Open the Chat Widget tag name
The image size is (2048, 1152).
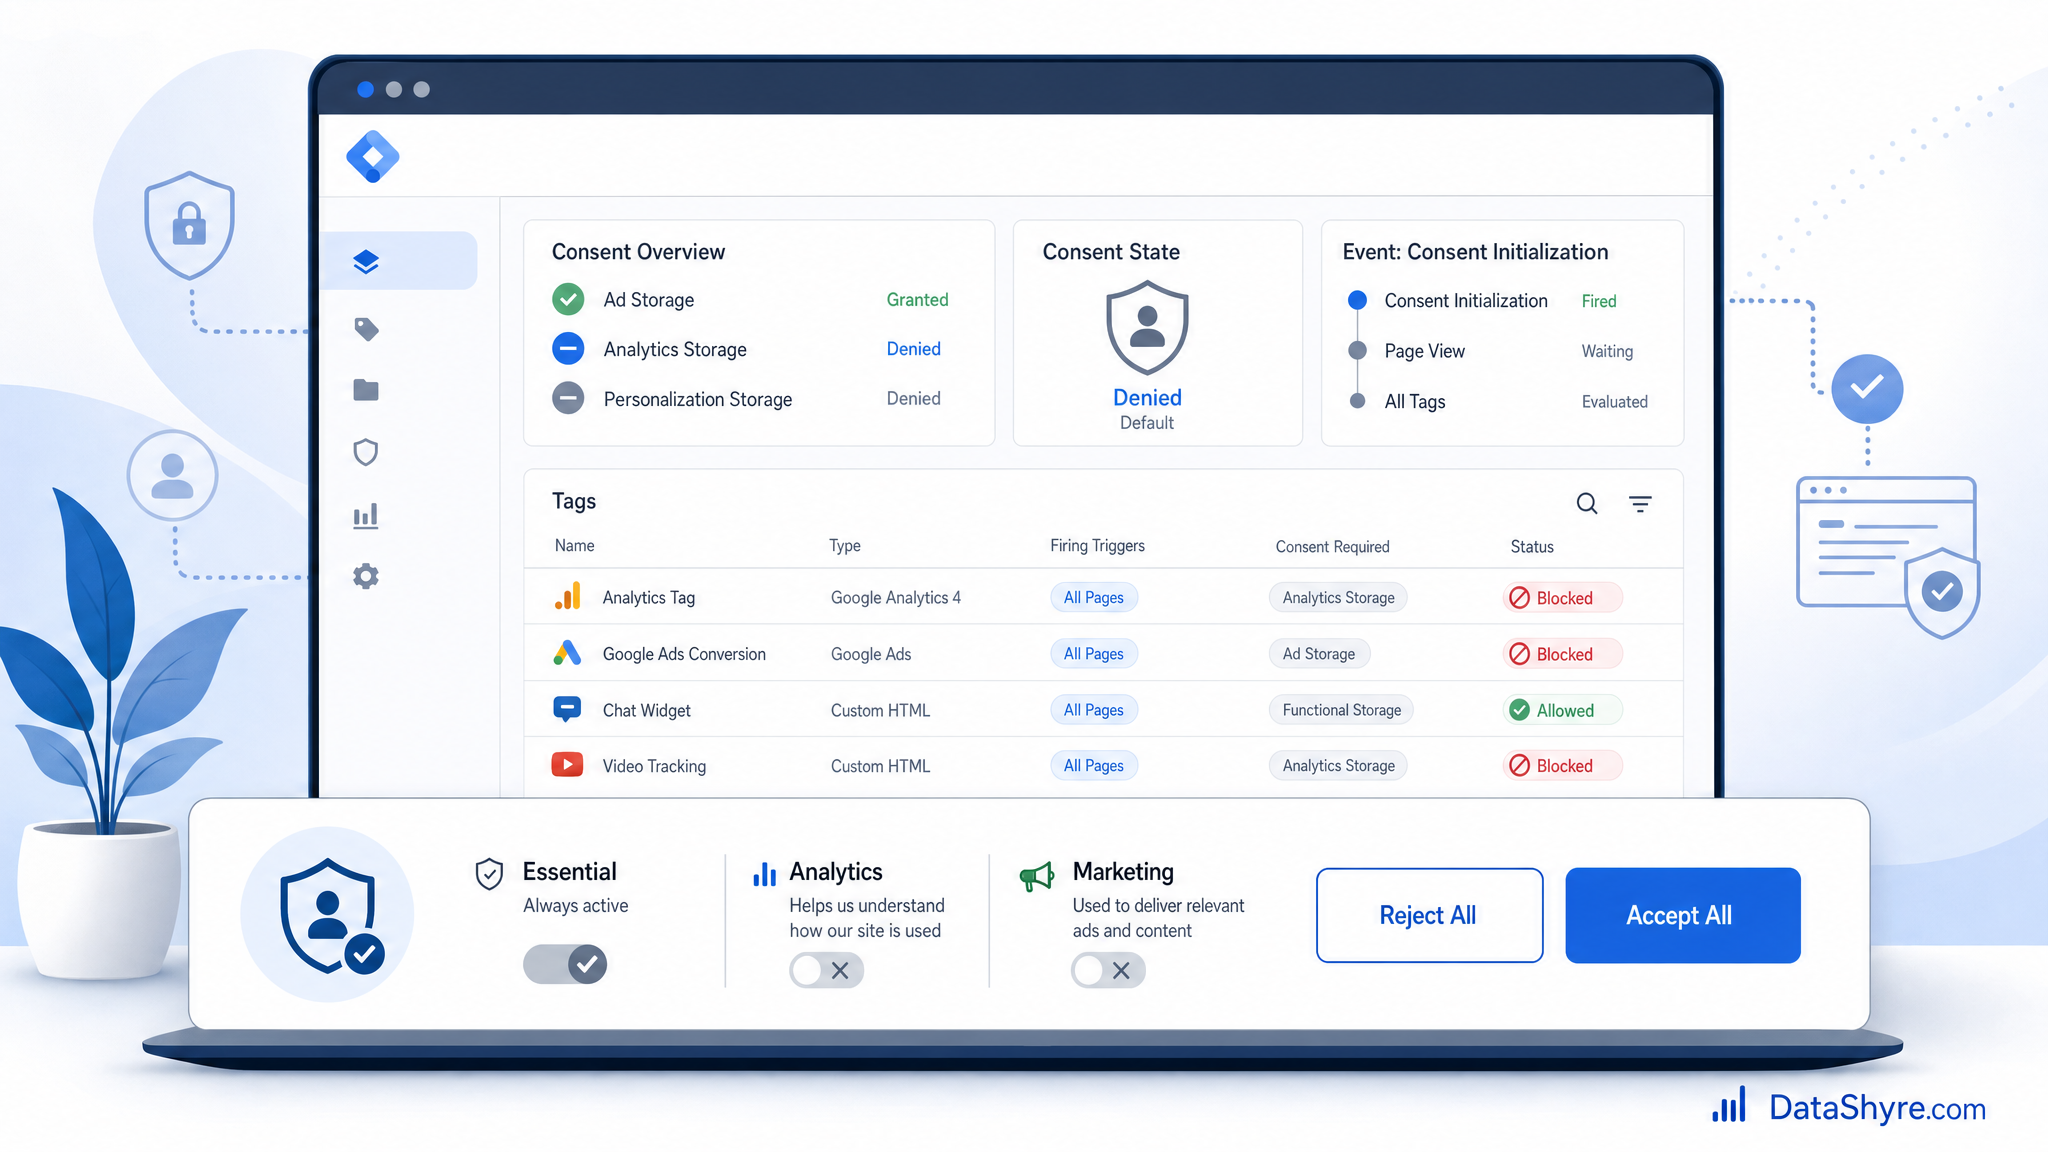point(646,710)
